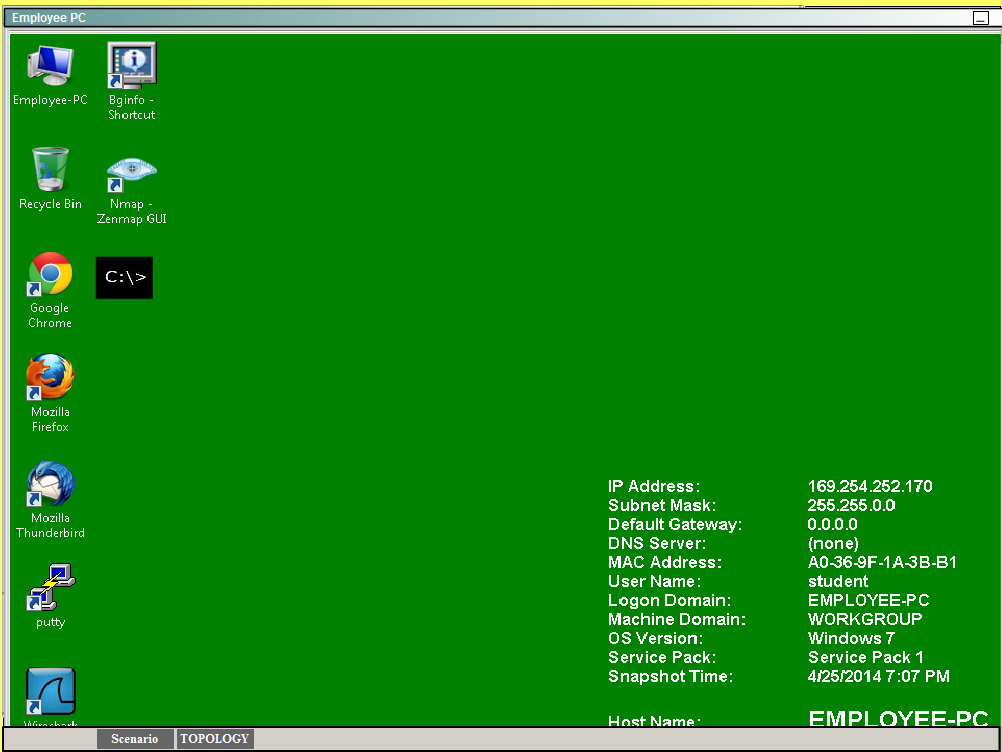1002x752 pixels.
Task: Open Mozilla Thunderbird mail client
Action: point(50,484)
